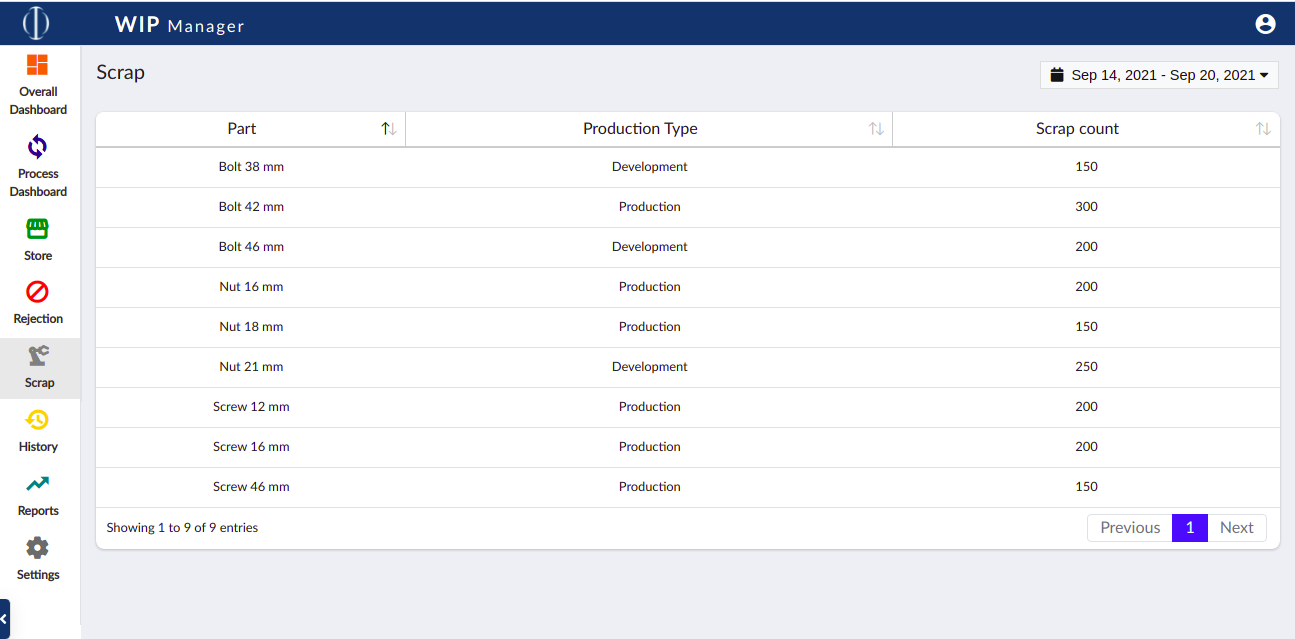Image resolution: width=1295 pixels, height=639 pixels.
Task: Navigate to the Rejection page
Action: coord(38,303)
